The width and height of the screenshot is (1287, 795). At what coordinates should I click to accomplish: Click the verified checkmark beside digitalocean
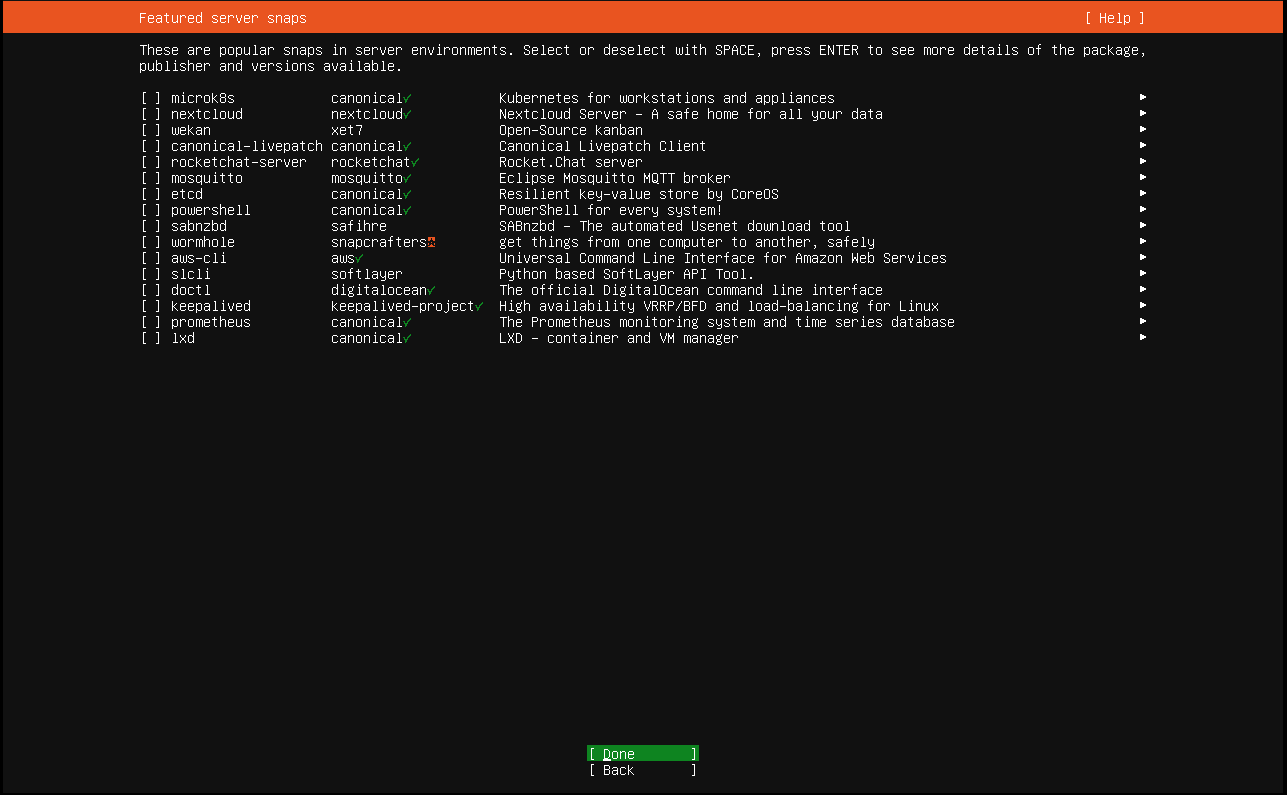431,290
